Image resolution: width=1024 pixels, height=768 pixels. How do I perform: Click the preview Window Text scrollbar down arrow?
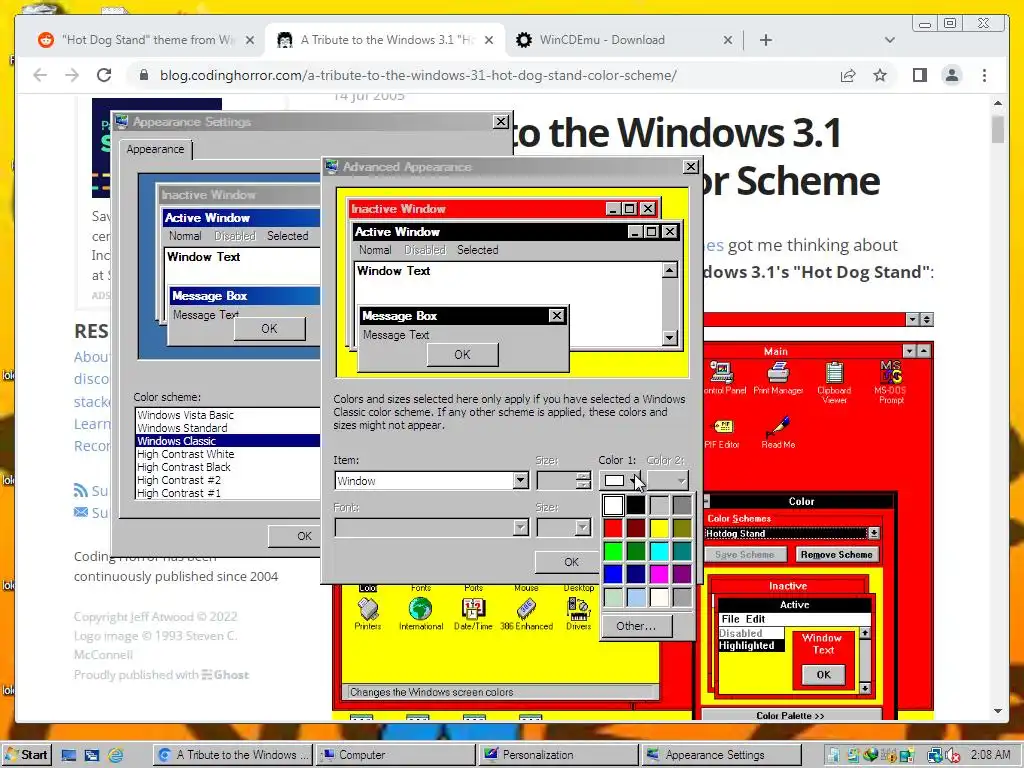pos(669,337)
